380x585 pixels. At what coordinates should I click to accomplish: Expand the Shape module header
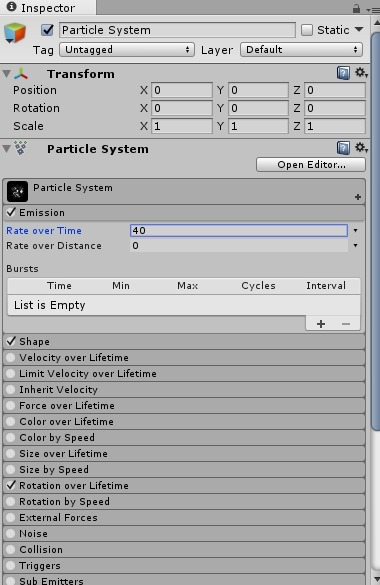coord(184,341)
